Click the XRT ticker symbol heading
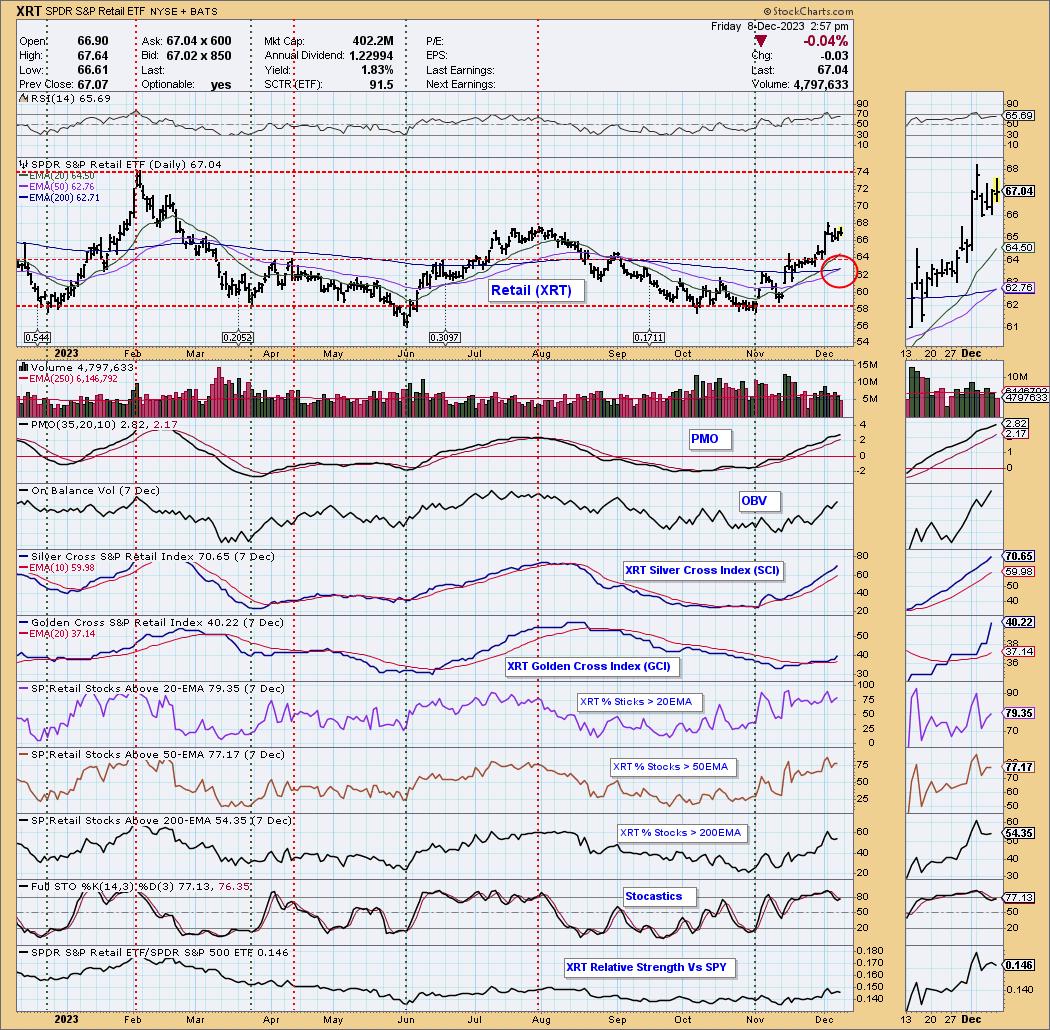Viewport: 1050px width, 1030px height. tap(29, 11)
